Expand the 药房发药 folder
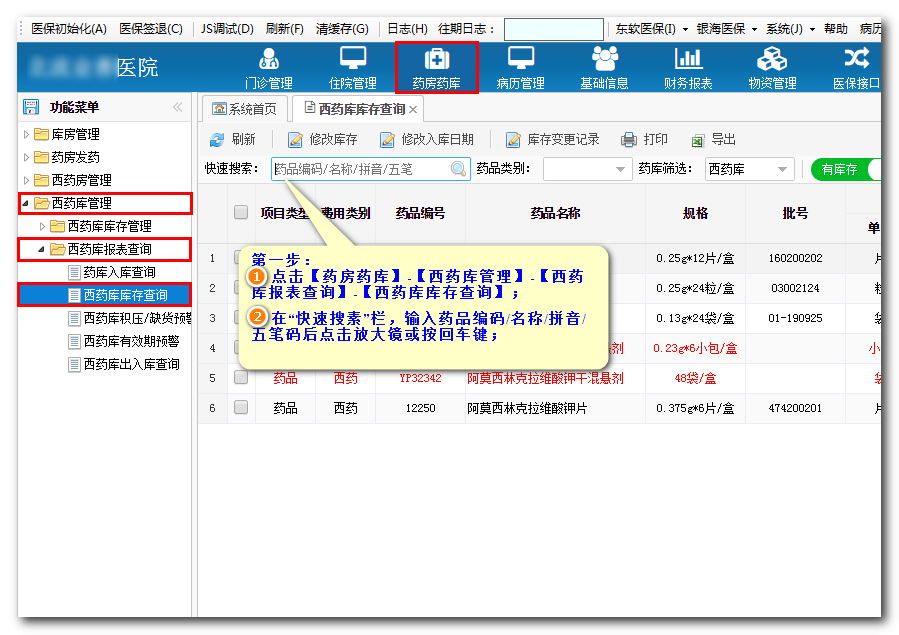 click(x=26, y=158)
